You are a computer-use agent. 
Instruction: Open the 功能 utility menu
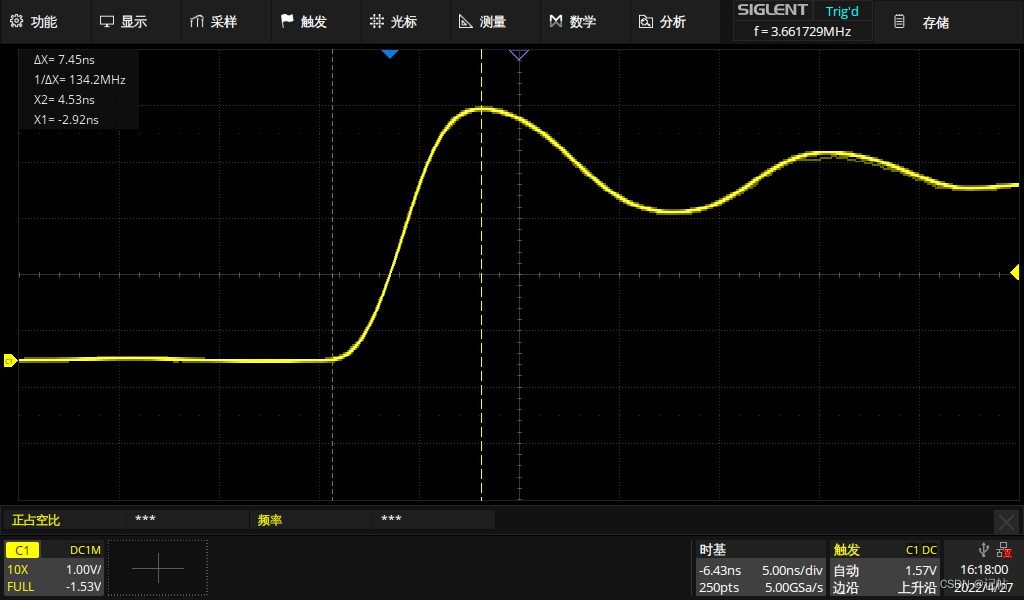(44, 22)
